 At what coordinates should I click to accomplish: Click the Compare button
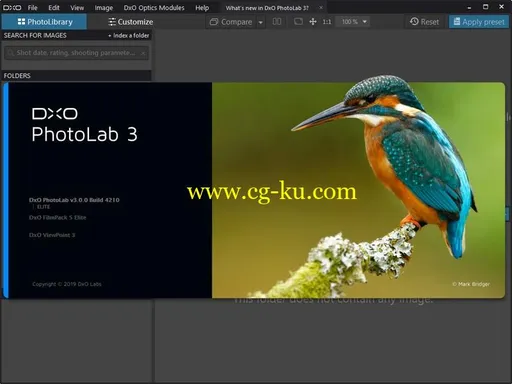pyautogui.click(x=231, y=22)
